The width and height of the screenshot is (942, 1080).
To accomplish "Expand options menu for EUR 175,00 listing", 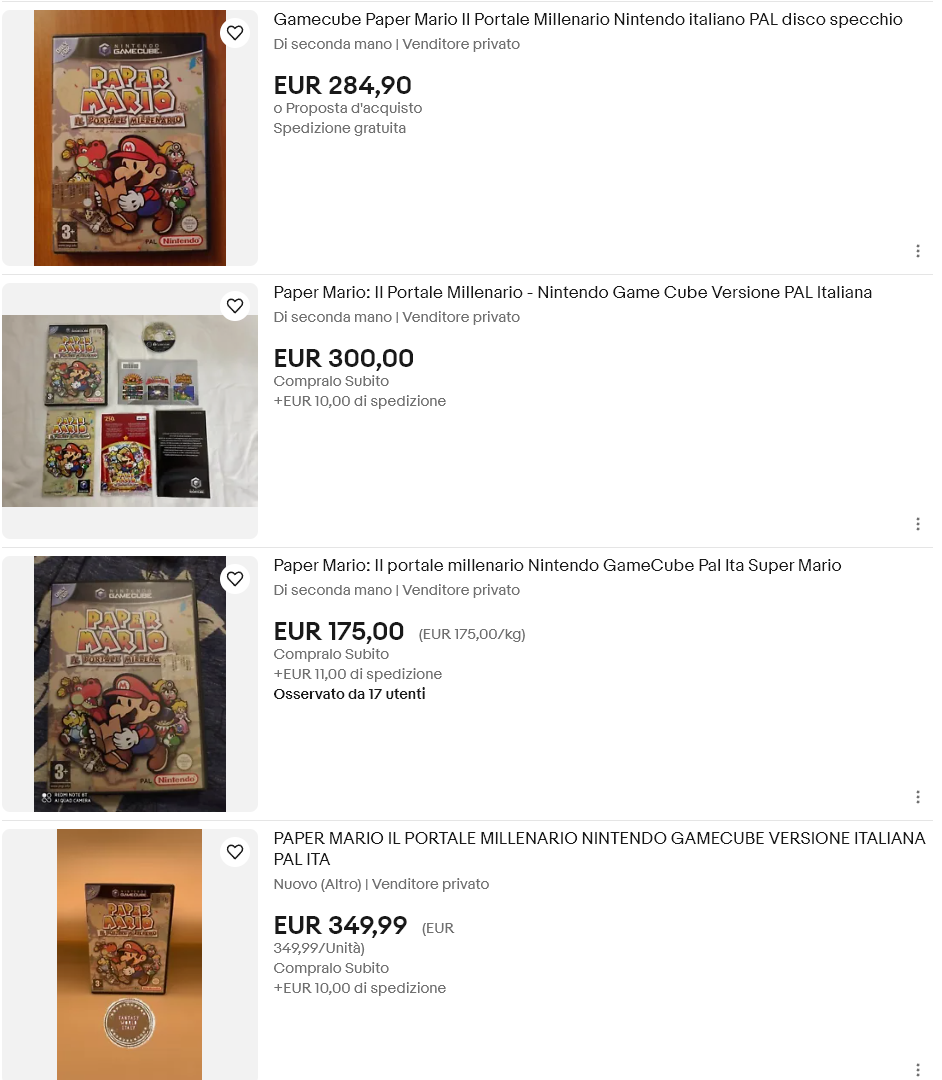I will [917, 797].
